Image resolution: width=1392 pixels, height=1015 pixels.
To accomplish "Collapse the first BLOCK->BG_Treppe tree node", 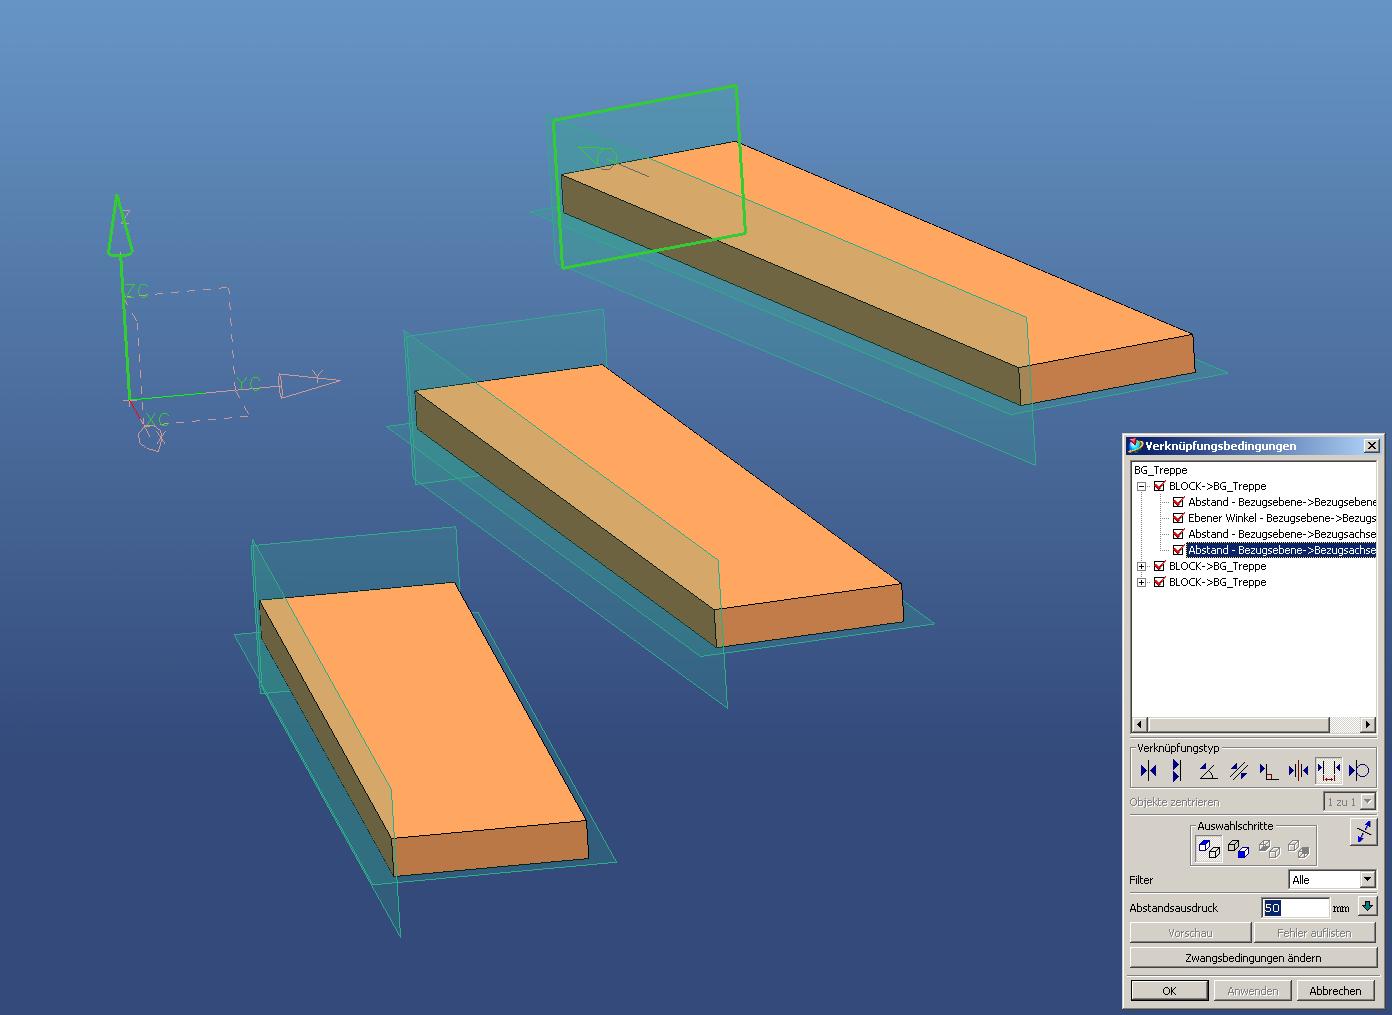I will (x=1141, y=486).
